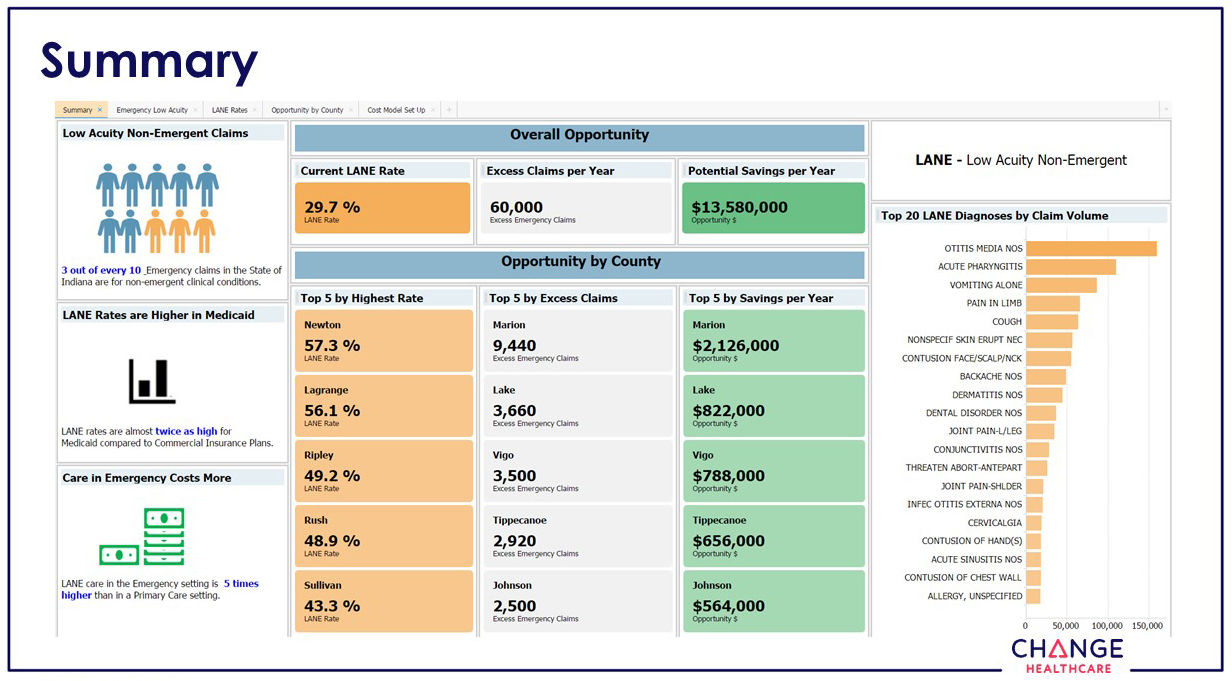
Task: Click the people figures infographic icon
Action: tap(157, 208)
